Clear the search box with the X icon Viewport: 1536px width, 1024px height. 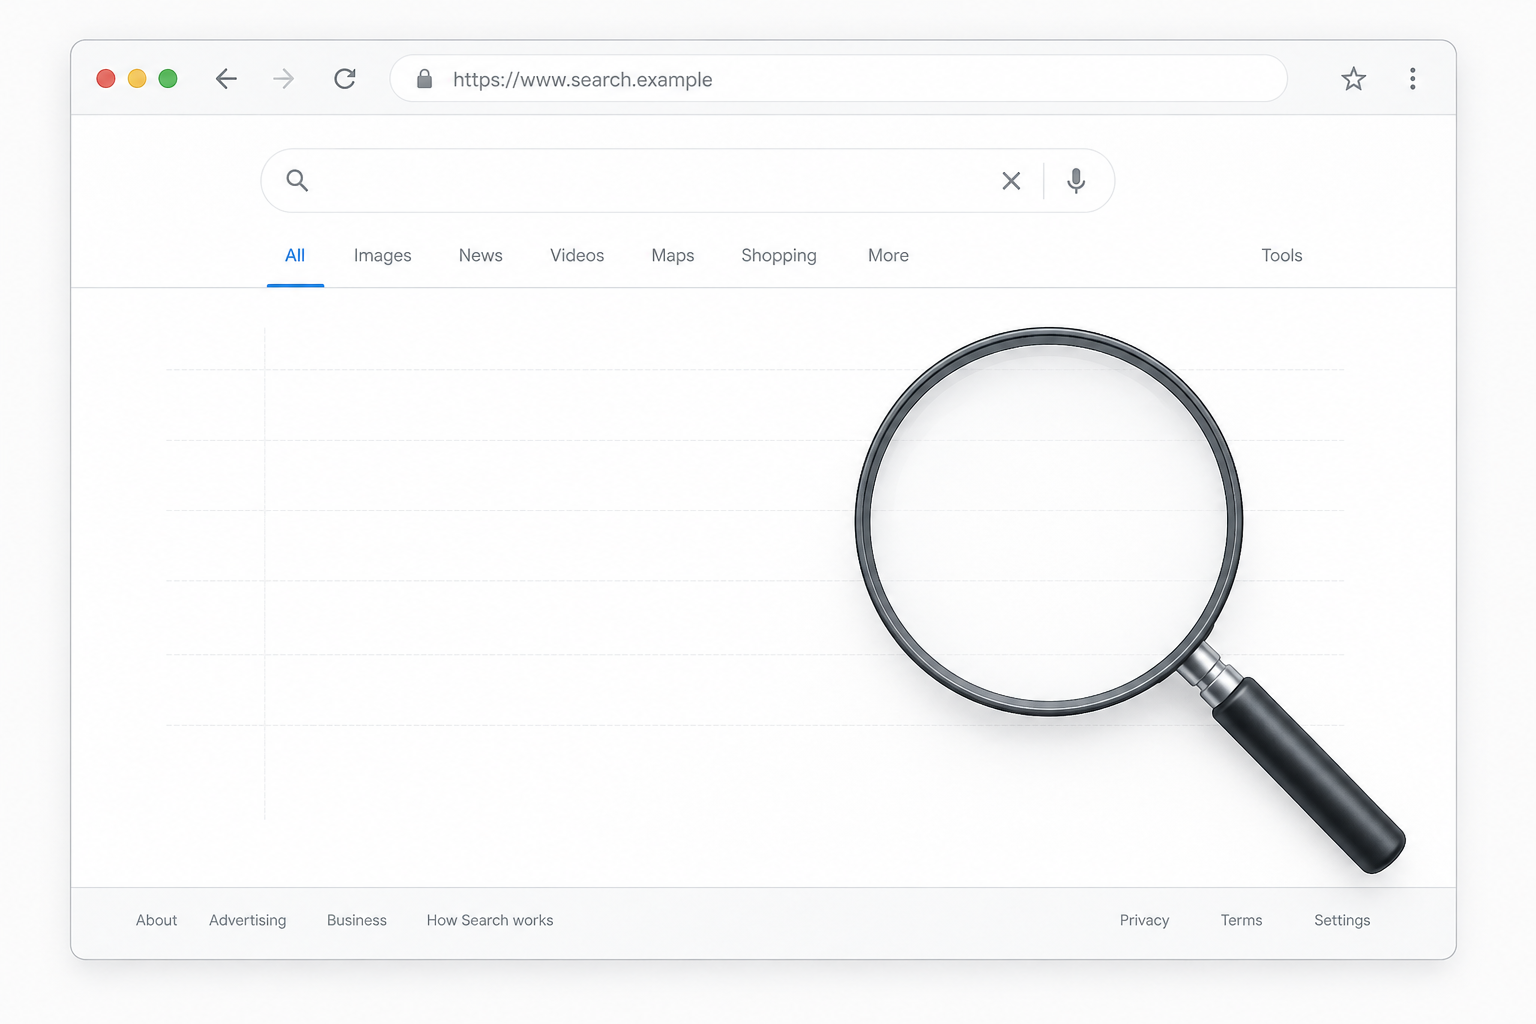click(1011, 181)
